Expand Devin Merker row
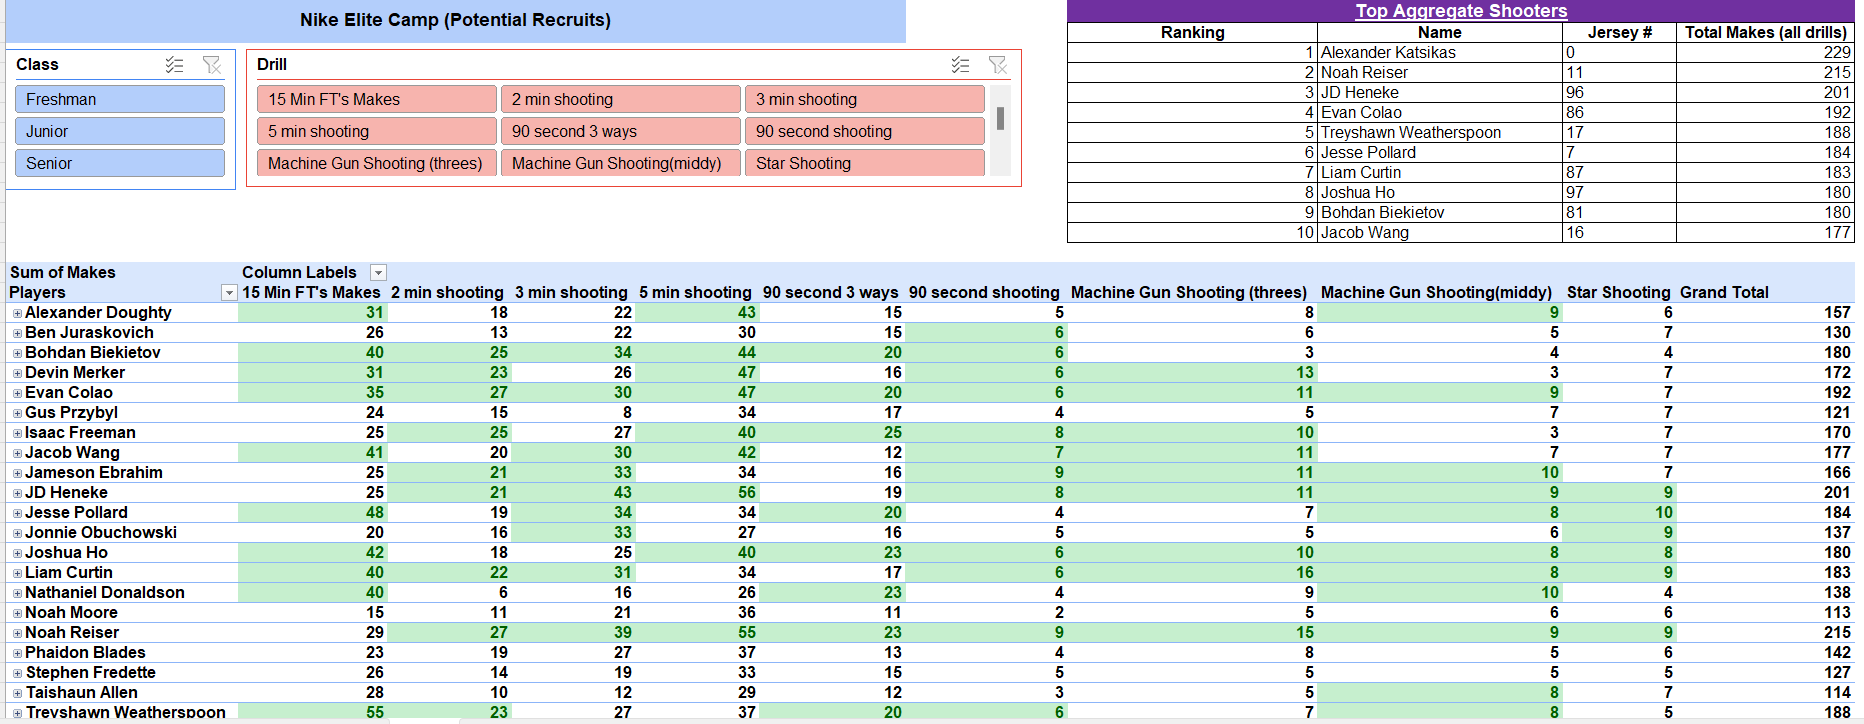The image size is (1864, 724). (x=17, y=373)
